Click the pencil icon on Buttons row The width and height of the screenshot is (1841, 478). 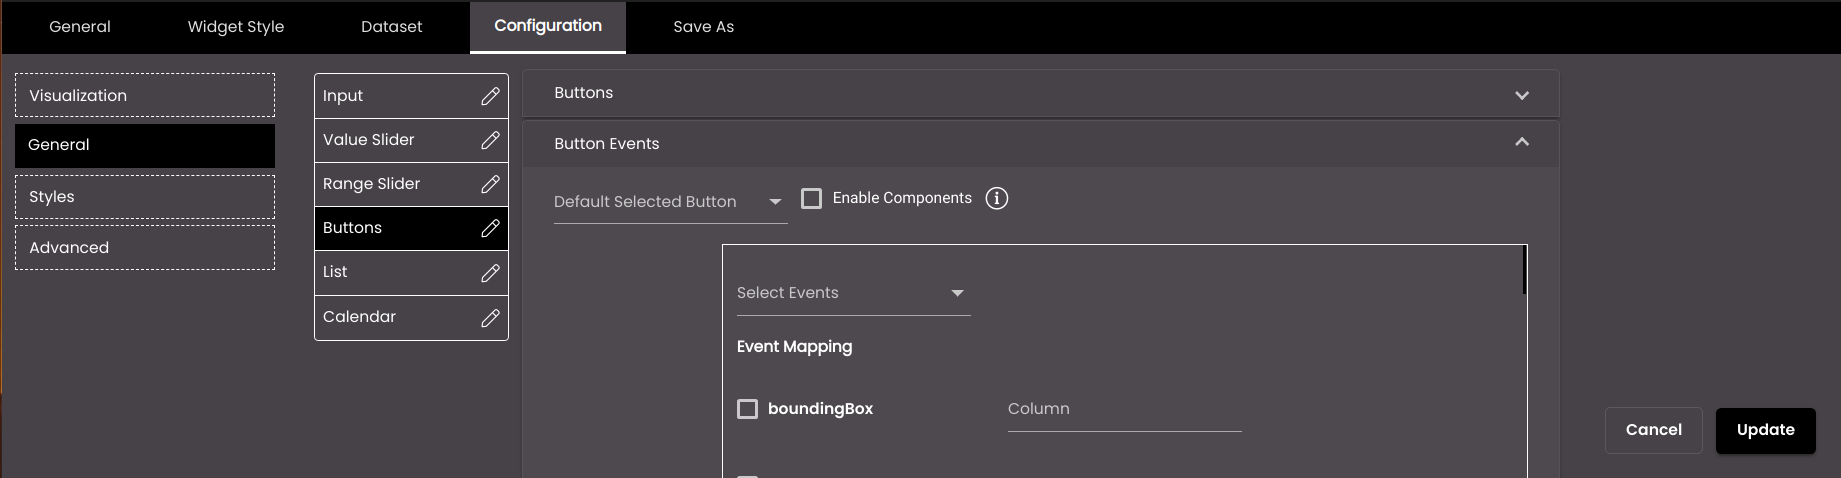tap(490, 228)
